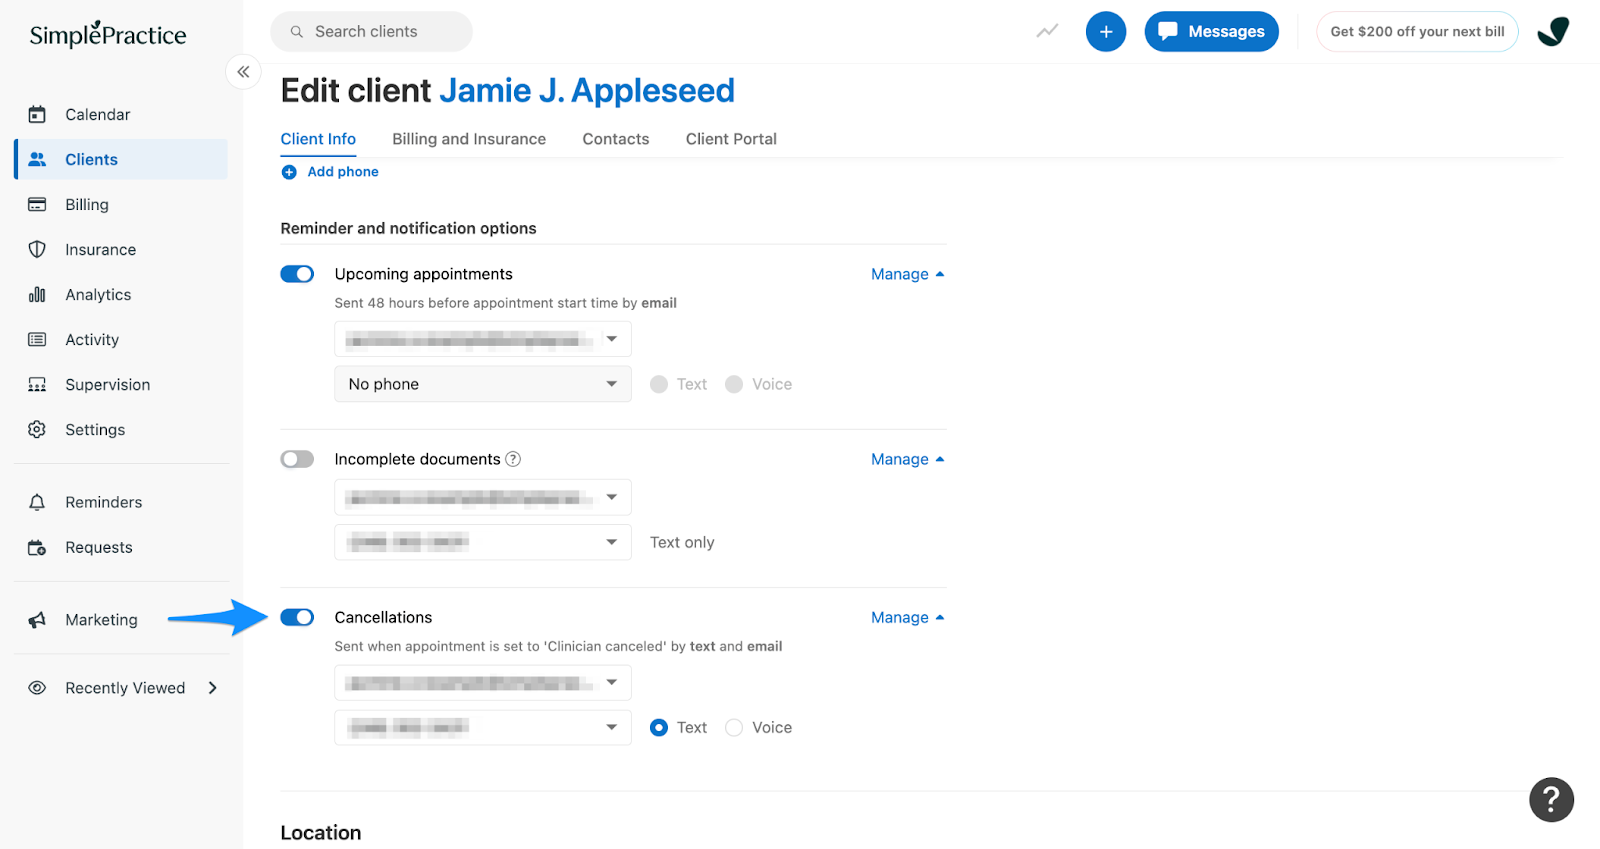Viewport: 1600px width, 849px height.
Task: Open Reminders bell icon
Action: [x=37, y=502]
